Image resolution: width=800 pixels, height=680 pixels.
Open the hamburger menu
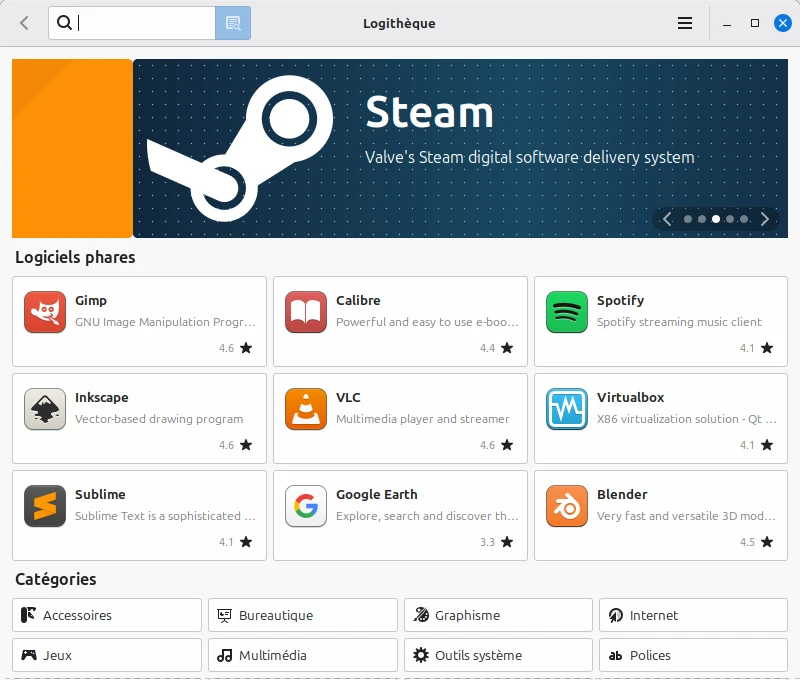(685, 23)
